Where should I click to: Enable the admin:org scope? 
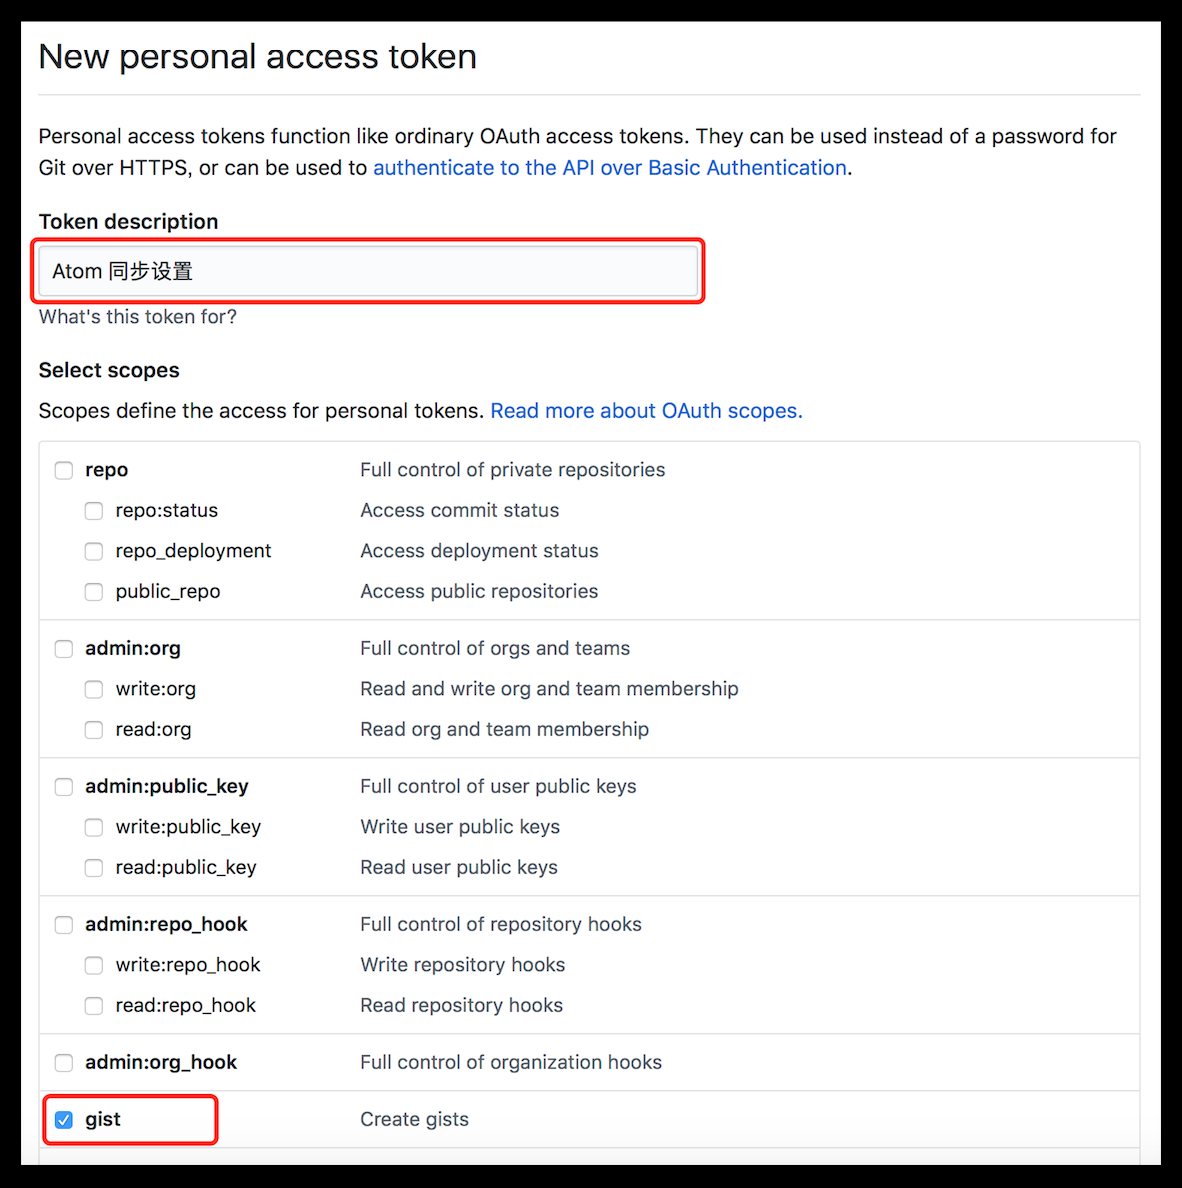tap(63, 649)
